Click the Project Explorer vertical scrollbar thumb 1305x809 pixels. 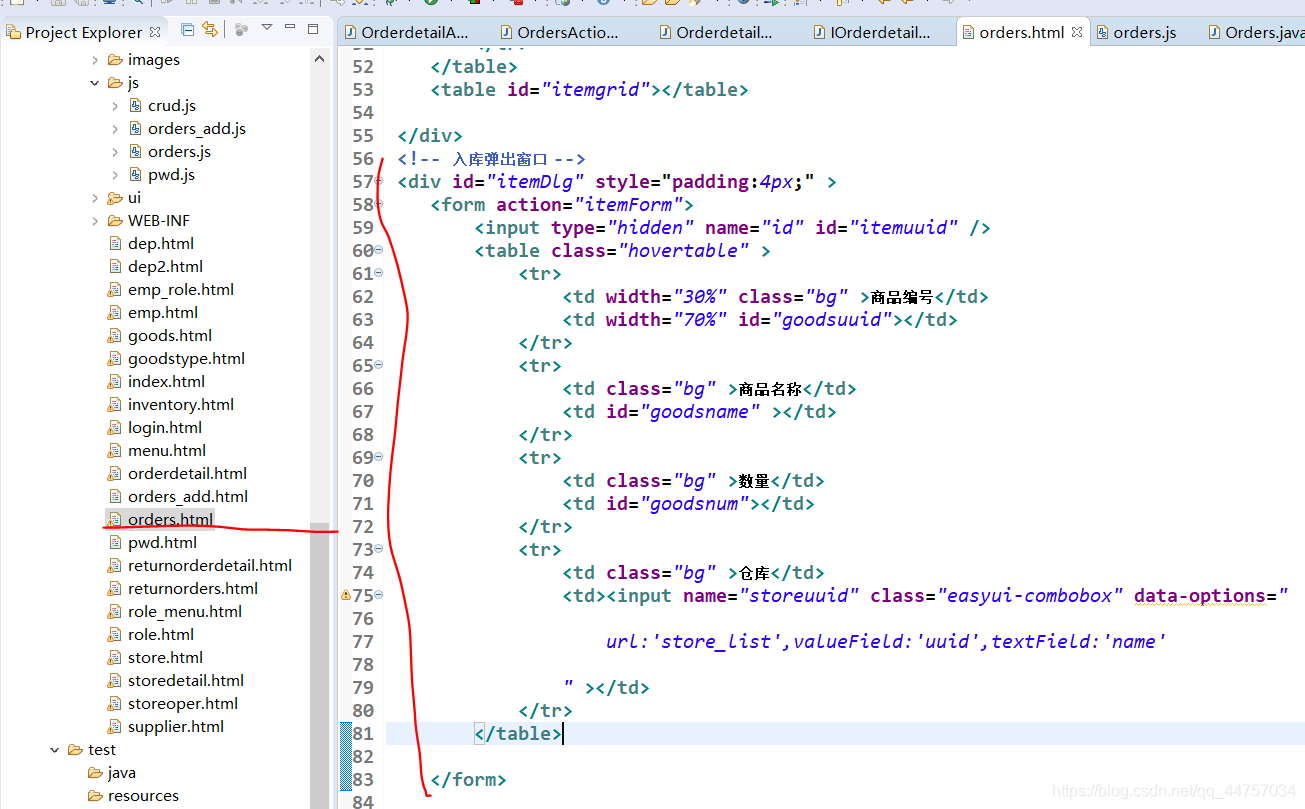(x=320, y=665)
